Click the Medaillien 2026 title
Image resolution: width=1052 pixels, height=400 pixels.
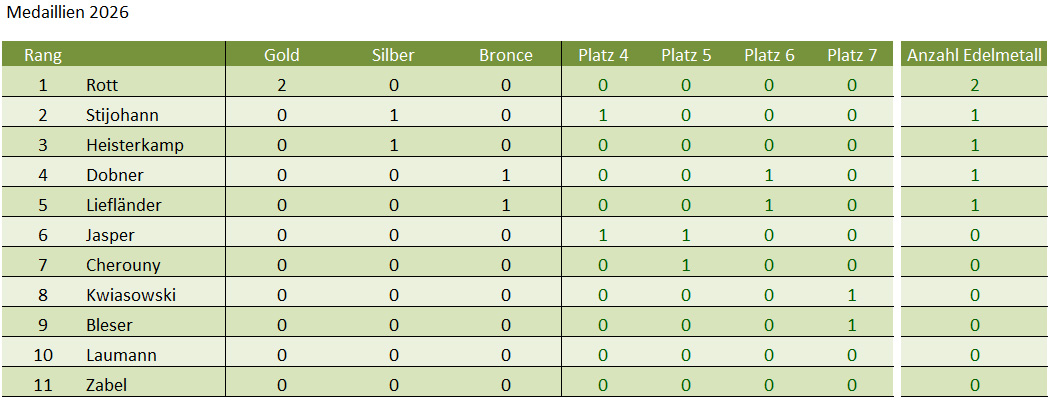(67, 13)
